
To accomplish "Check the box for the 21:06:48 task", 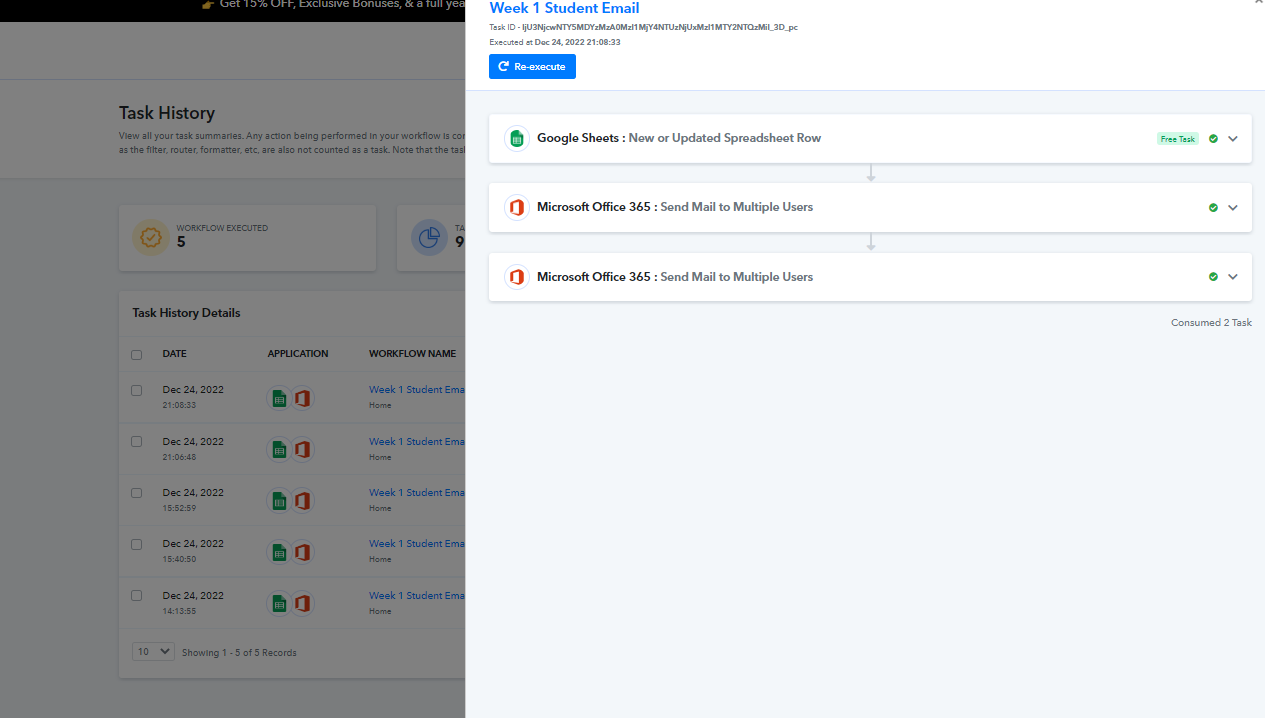I will (x=137, y=441).
